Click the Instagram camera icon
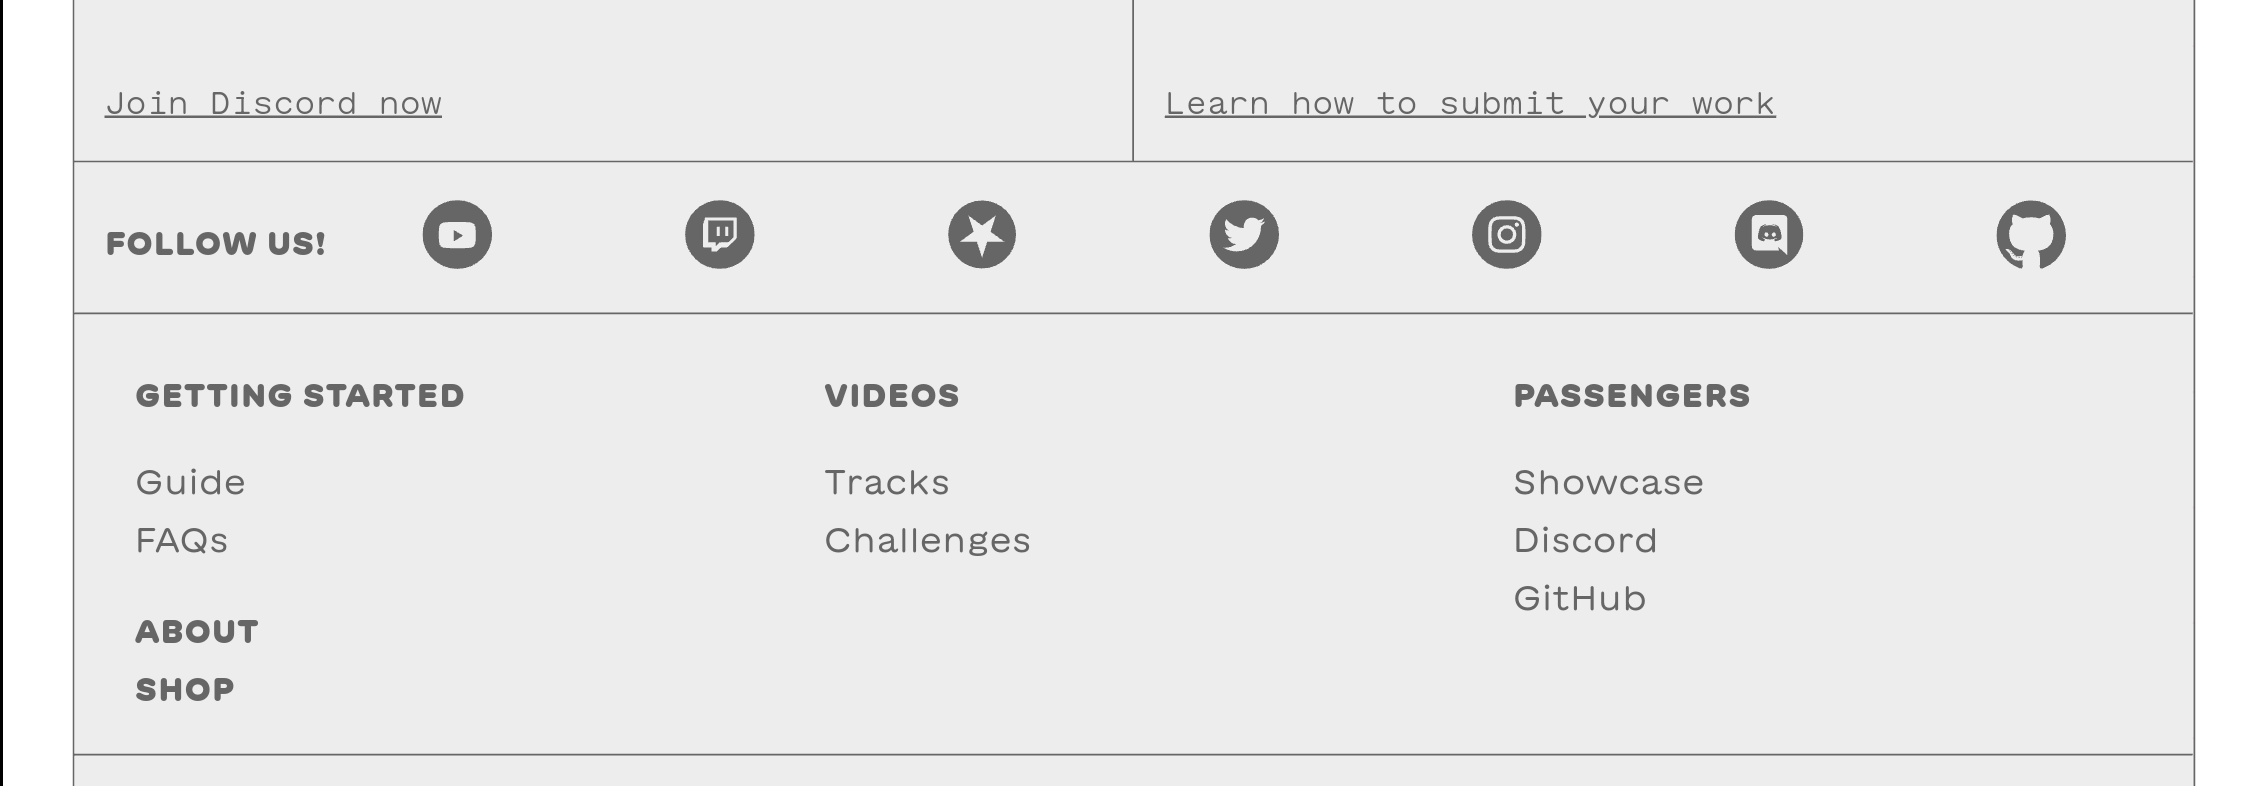Screen dimensions: 2262x786 [x=1507, y=234]
